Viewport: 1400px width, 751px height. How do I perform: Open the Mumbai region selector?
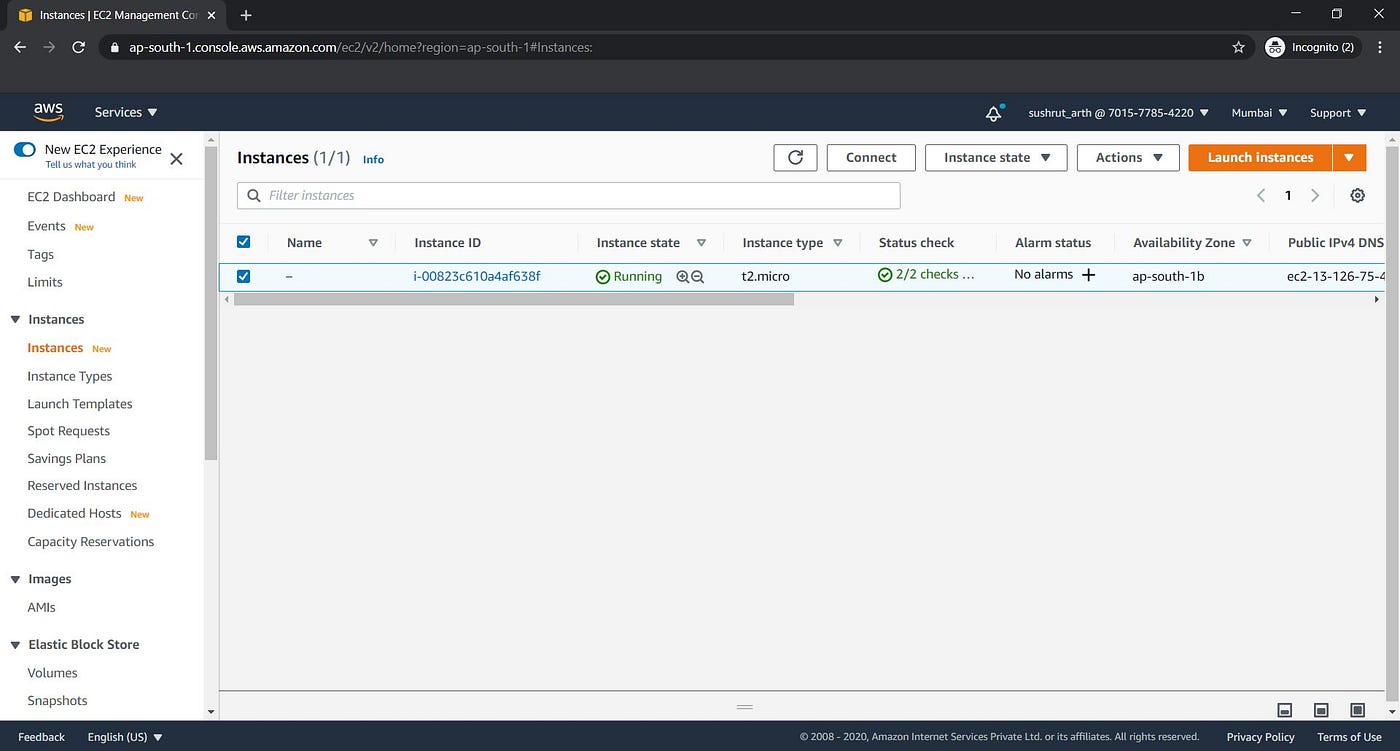pos(1259,113)
